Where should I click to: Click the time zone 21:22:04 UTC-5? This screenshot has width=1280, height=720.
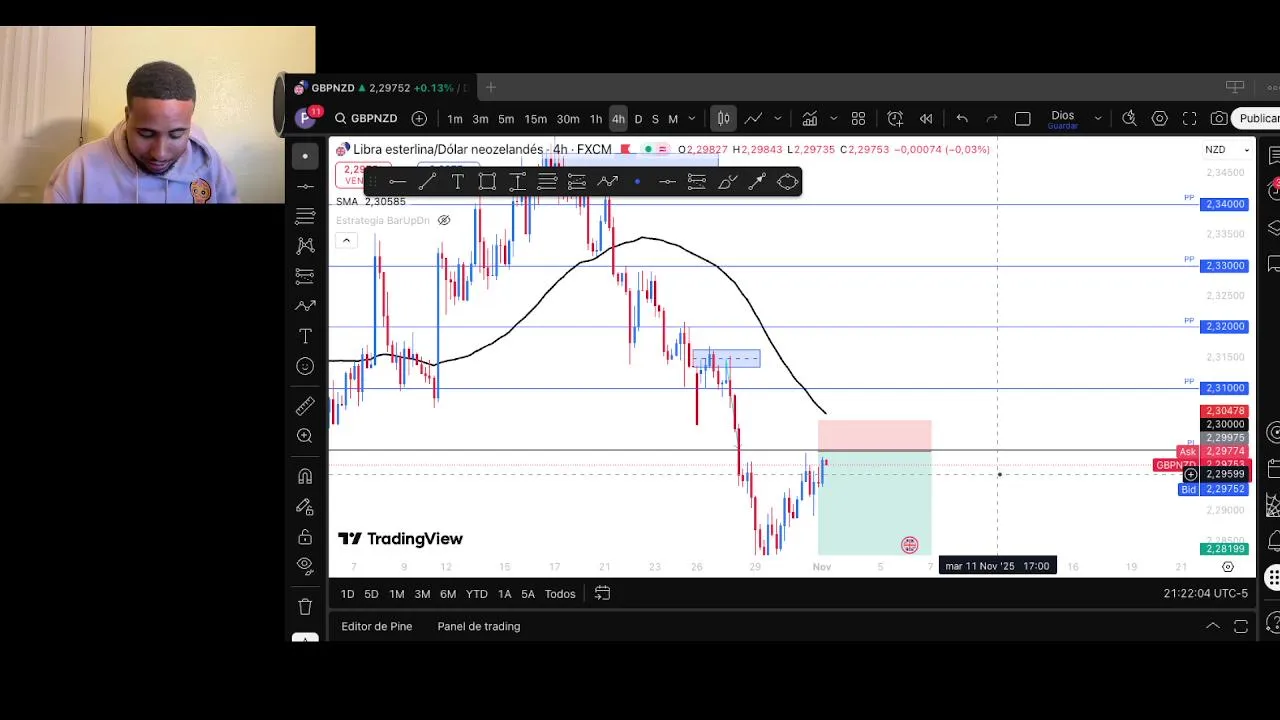pos(1205,593)
